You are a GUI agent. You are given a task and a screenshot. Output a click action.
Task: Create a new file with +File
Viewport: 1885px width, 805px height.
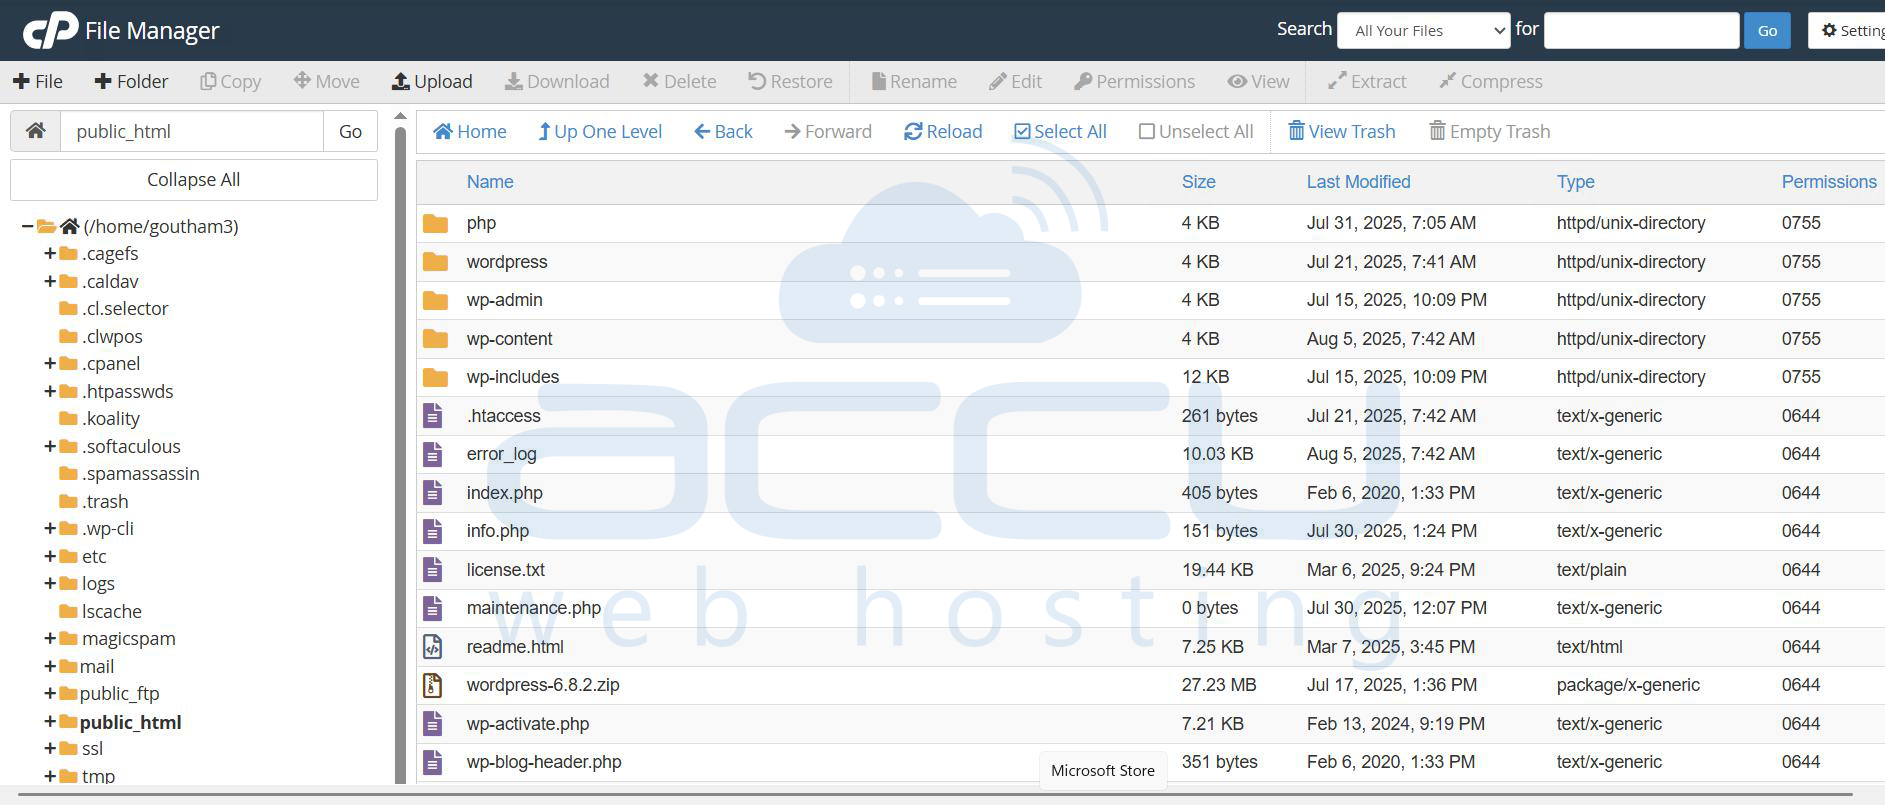tap(37, 82)
